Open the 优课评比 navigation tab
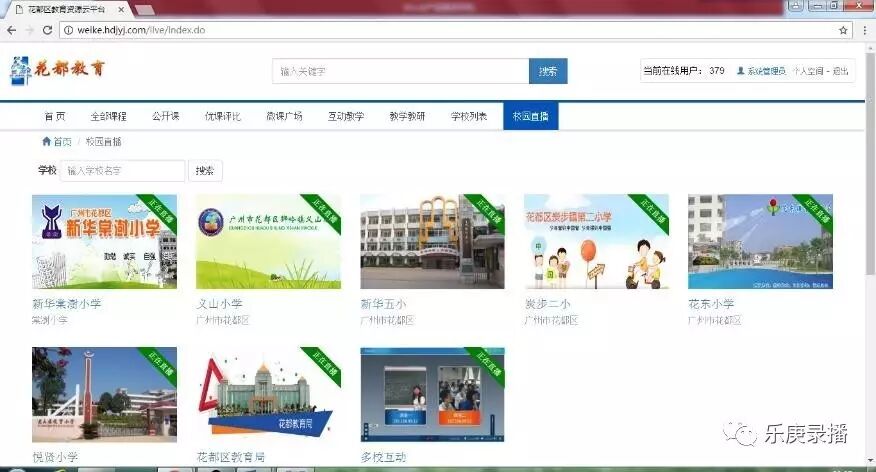 222,116
